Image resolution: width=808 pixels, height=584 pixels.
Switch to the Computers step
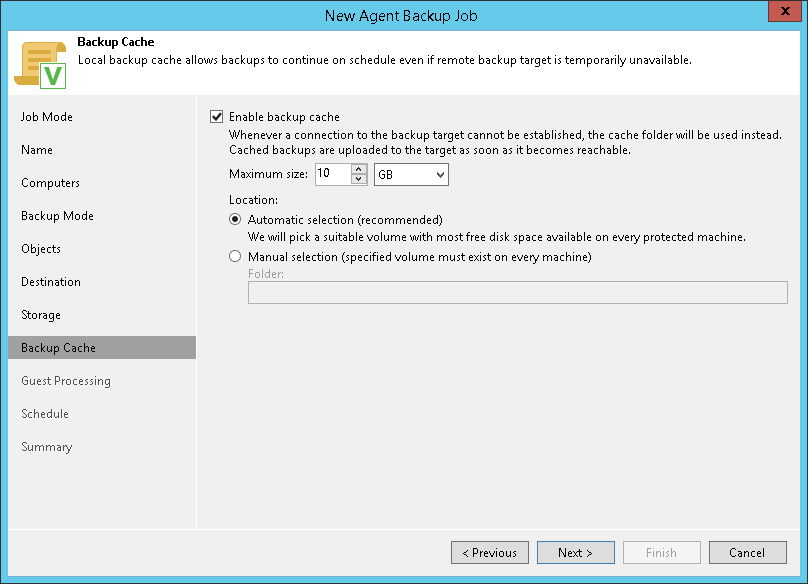50,183
